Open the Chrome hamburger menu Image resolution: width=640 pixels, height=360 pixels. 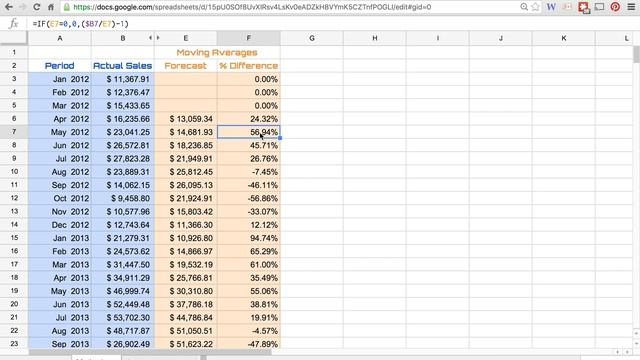(x=631, y=7)
